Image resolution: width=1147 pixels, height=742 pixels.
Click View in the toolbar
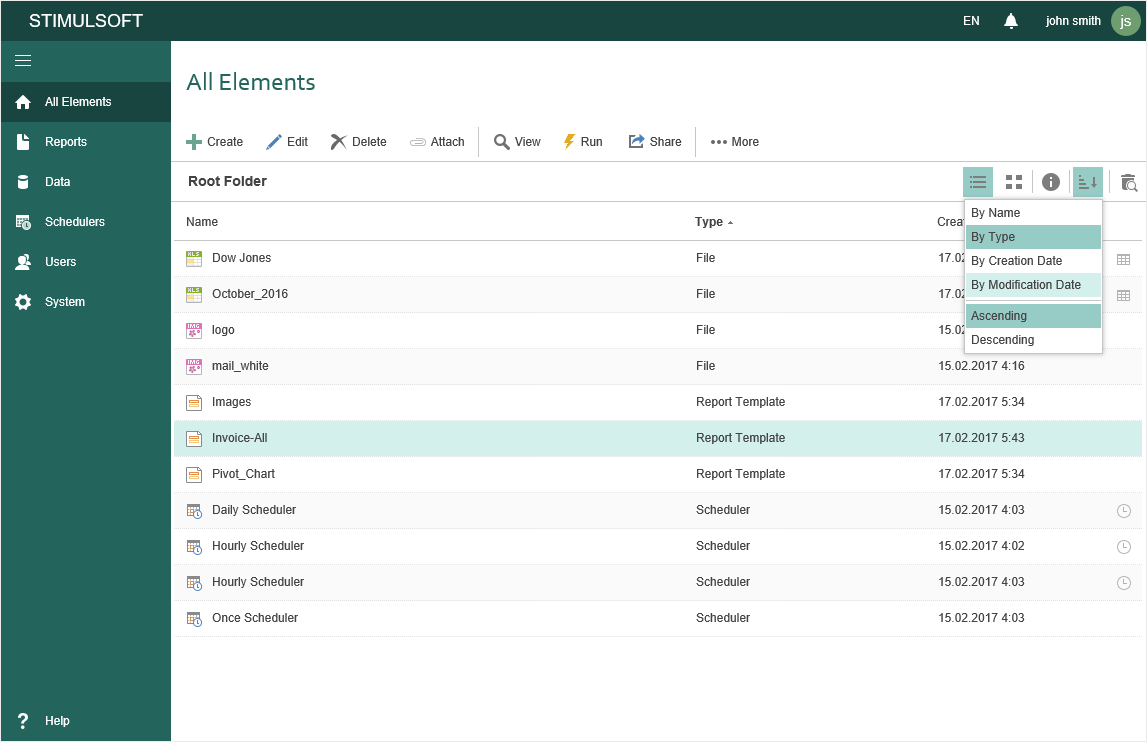click(x=517, y=142)
